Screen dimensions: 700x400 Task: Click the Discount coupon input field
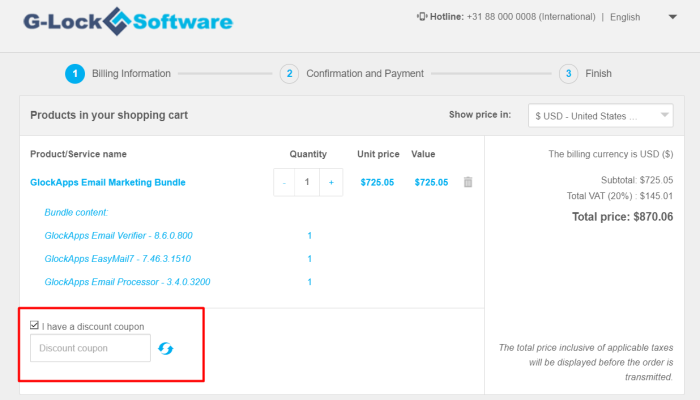point(90,348)
